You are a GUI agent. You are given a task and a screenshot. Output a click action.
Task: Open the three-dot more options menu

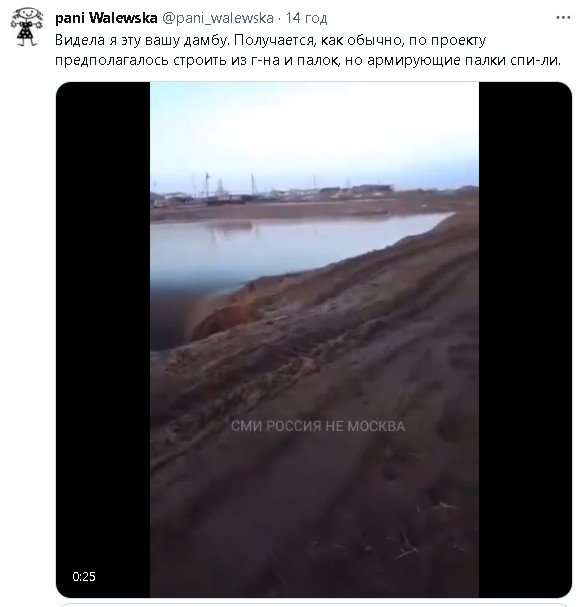pyautogui.click(x=563, y=18)
